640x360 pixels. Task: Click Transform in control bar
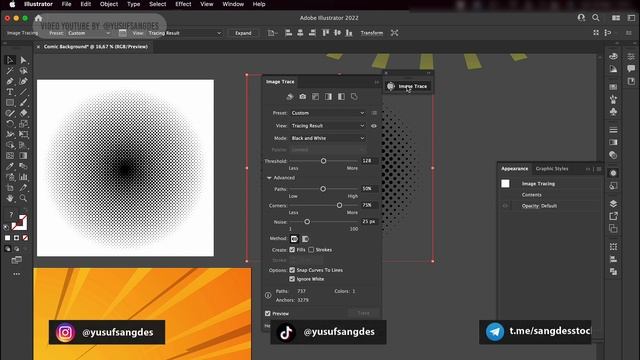(372, 33)
